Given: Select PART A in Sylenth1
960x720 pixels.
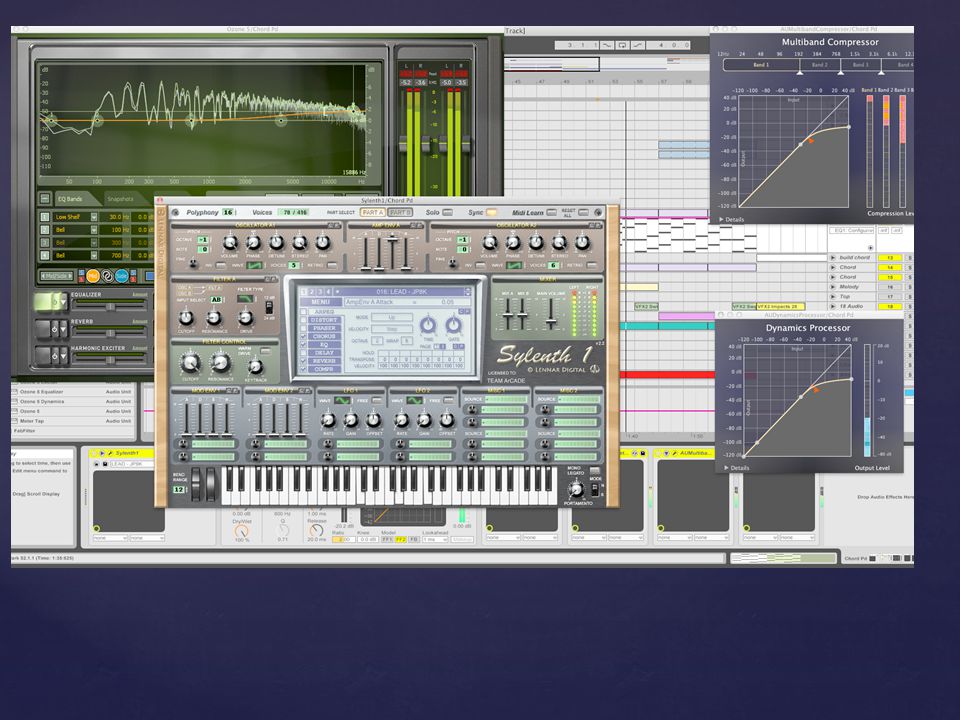Looking at the screenshot, I should (x=372, y=212).
